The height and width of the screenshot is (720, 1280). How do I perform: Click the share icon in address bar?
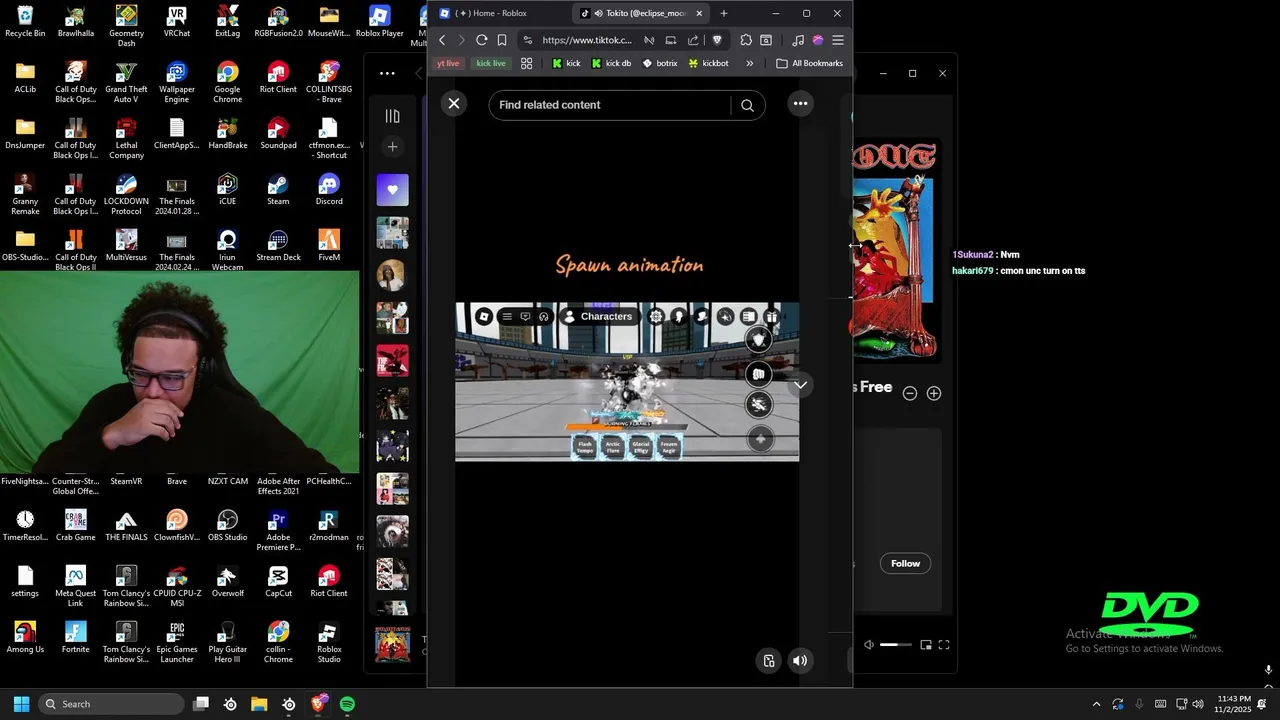(693, 40)
